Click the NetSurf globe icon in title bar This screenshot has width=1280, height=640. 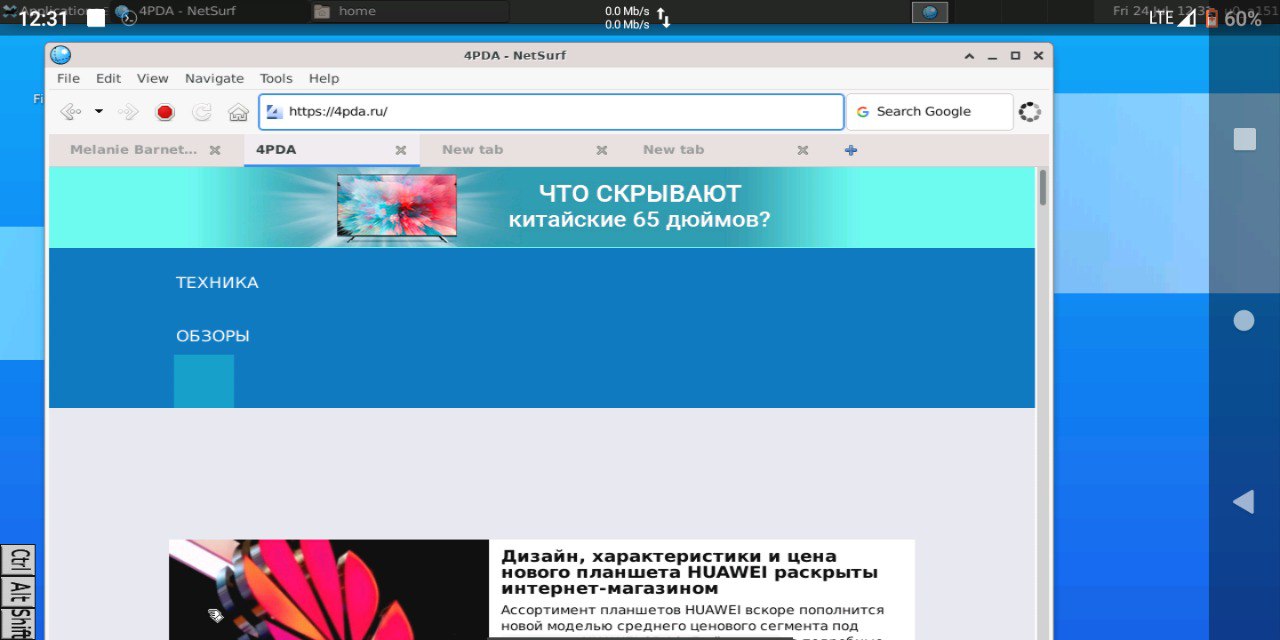61,56
